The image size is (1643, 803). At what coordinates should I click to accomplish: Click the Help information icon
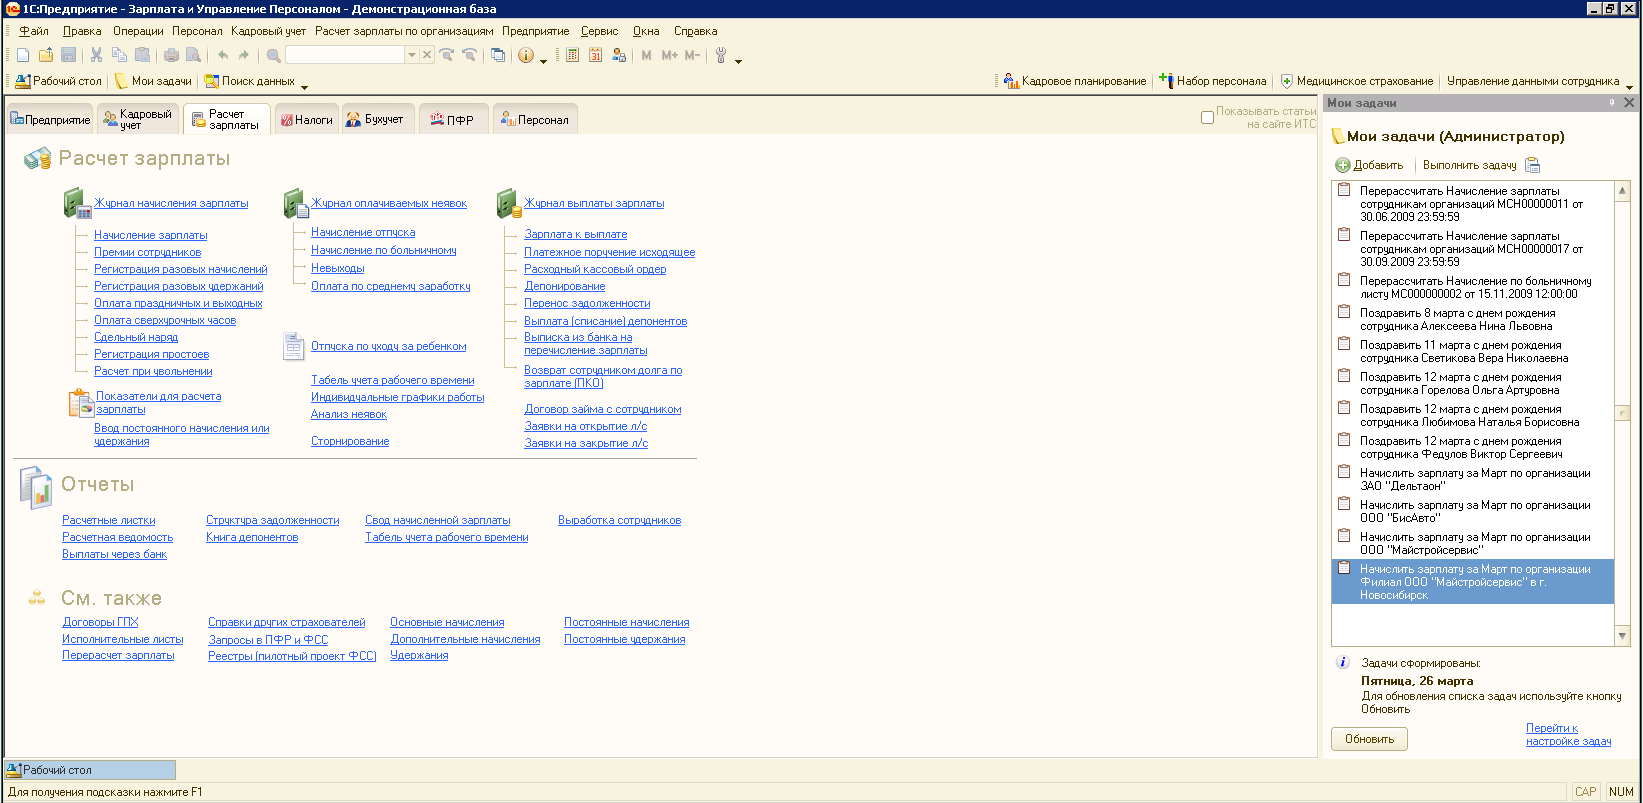pyautogui.click(x=526, y=55)
